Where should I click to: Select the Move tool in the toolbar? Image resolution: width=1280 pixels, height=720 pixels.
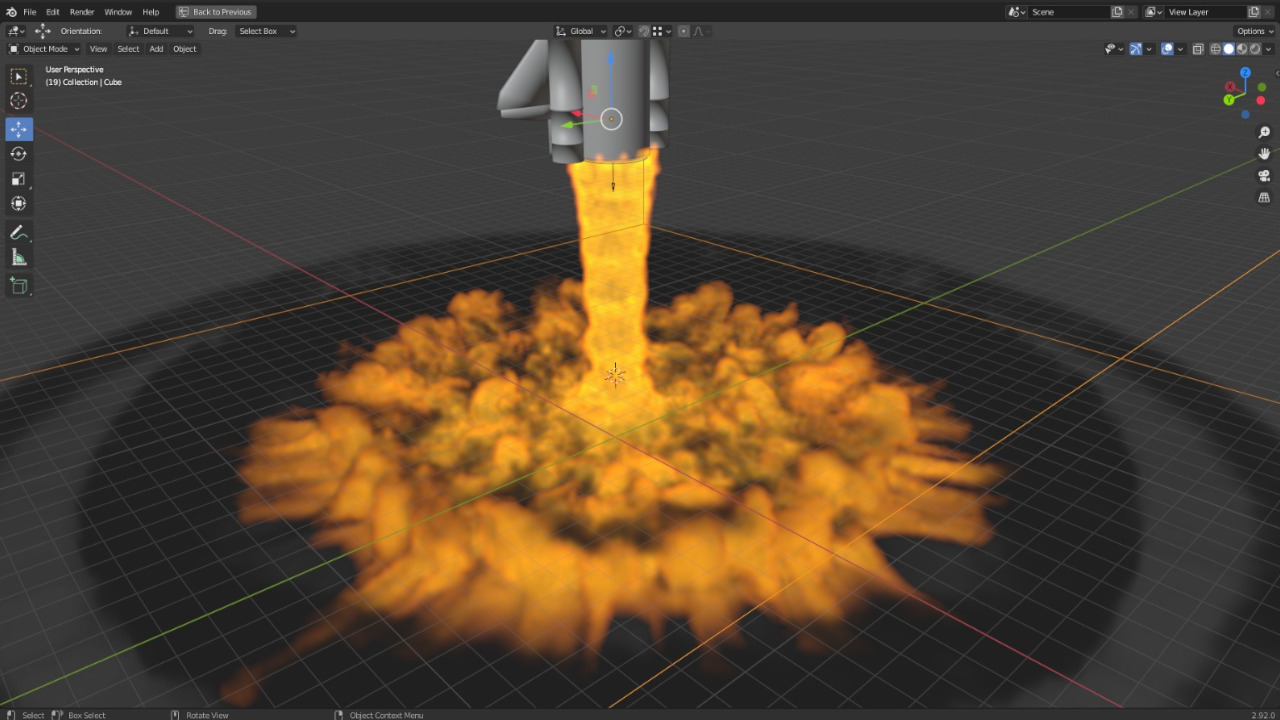click(18, 128)
